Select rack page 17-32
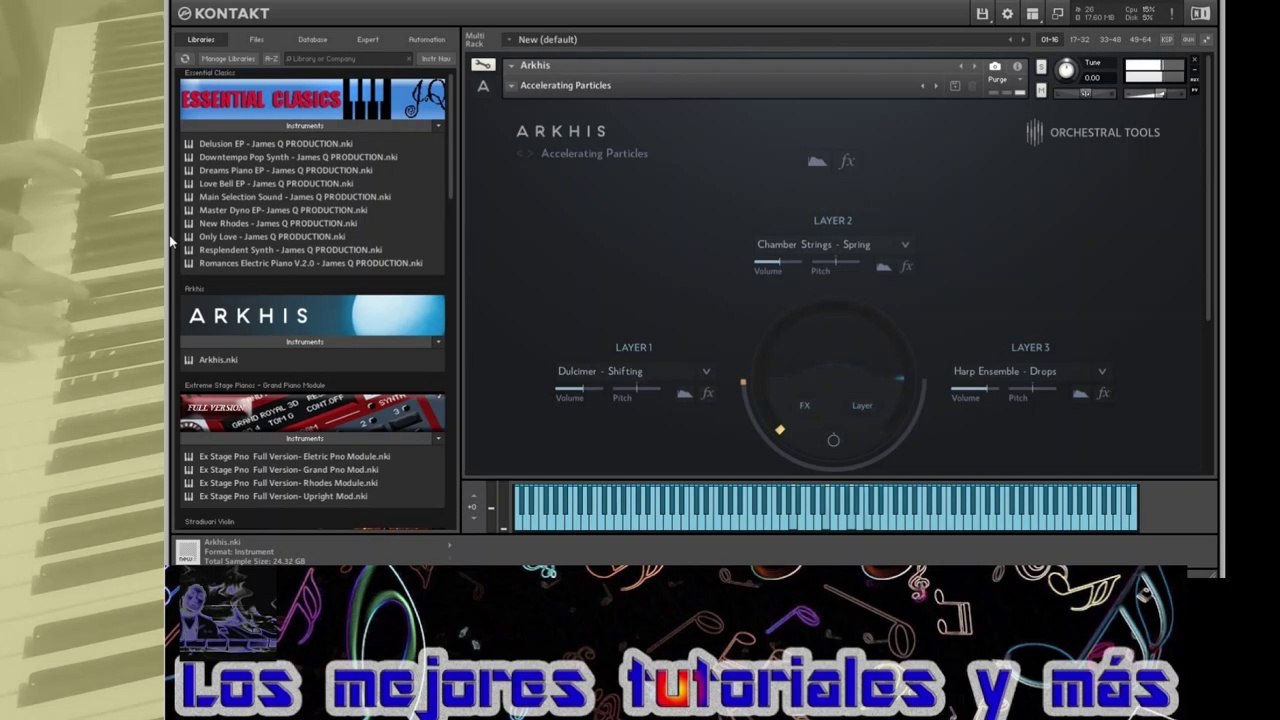The image size is (1280, 720). coord(1080,40)
